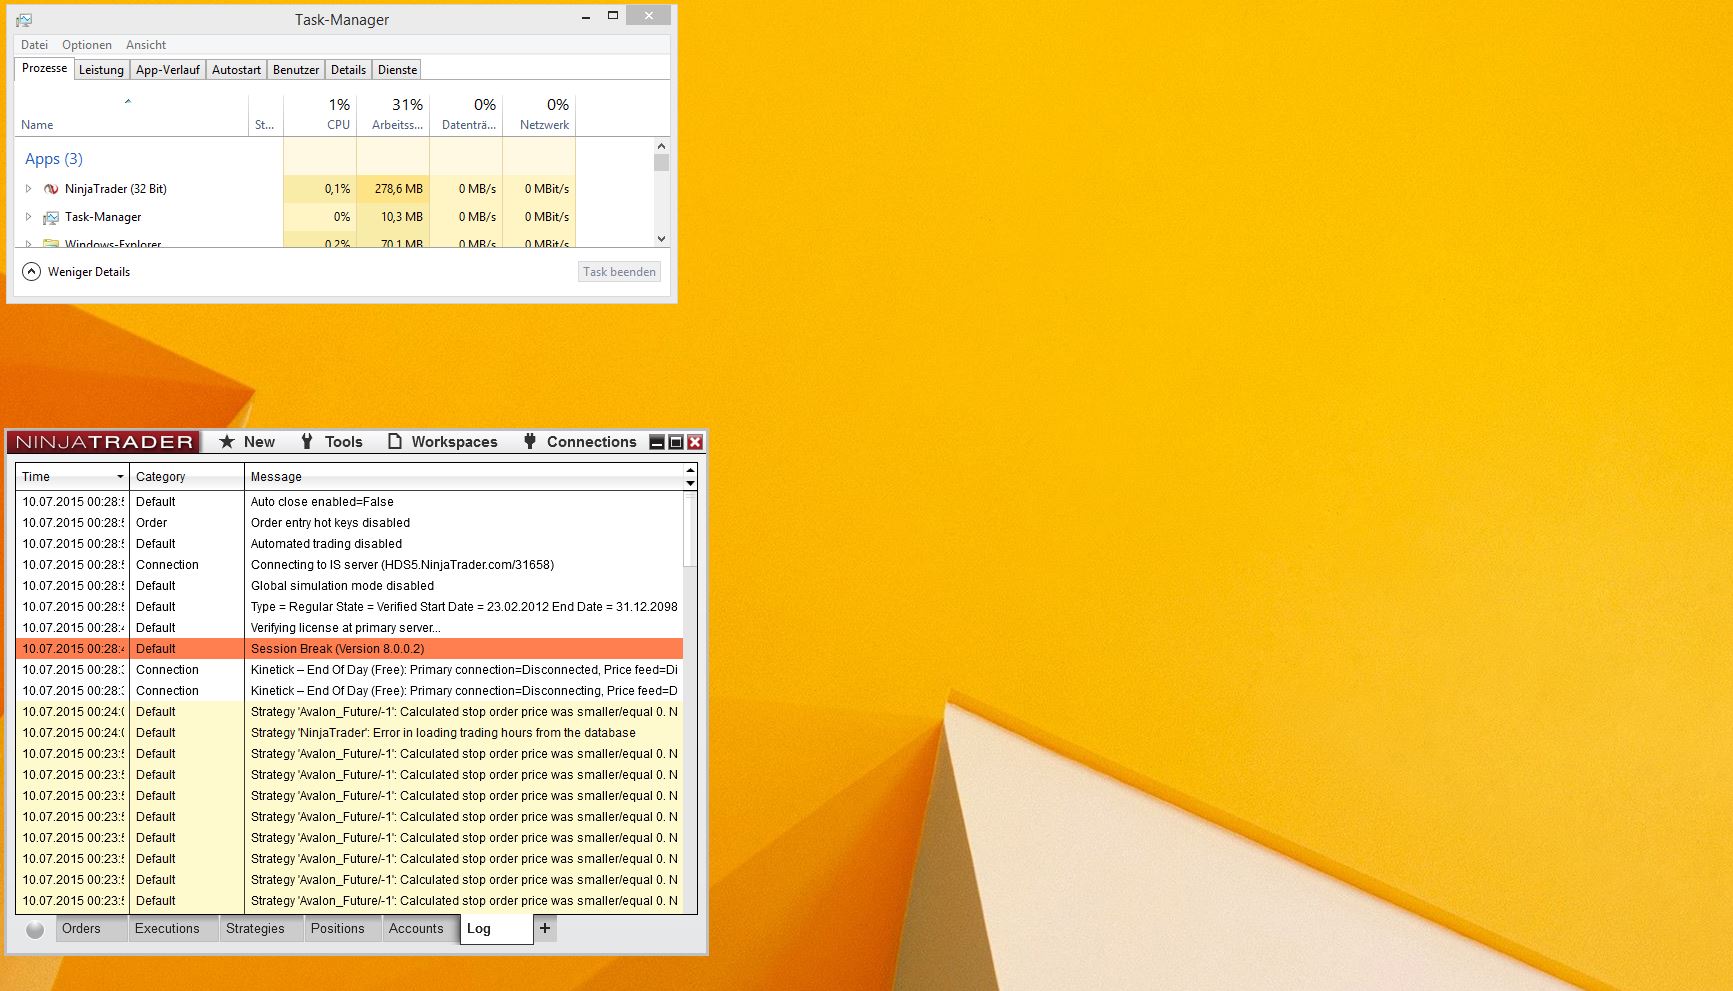Sort processes by the CPU column header
The width and height of the screenshot is (1733, 991).
tap(320, 115)
